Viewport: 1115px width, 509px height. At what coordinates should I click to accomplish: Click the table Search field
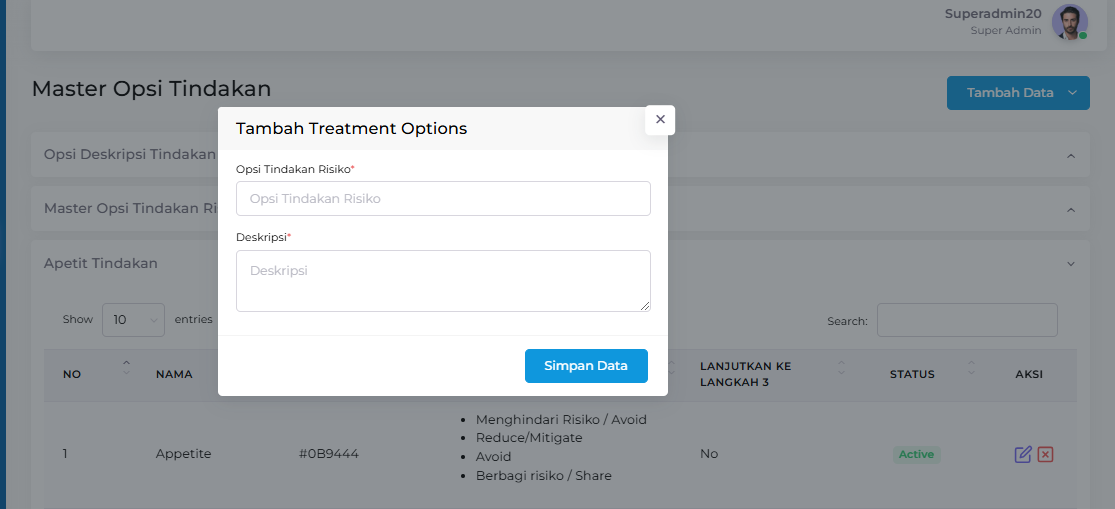(x=967, y=321)
